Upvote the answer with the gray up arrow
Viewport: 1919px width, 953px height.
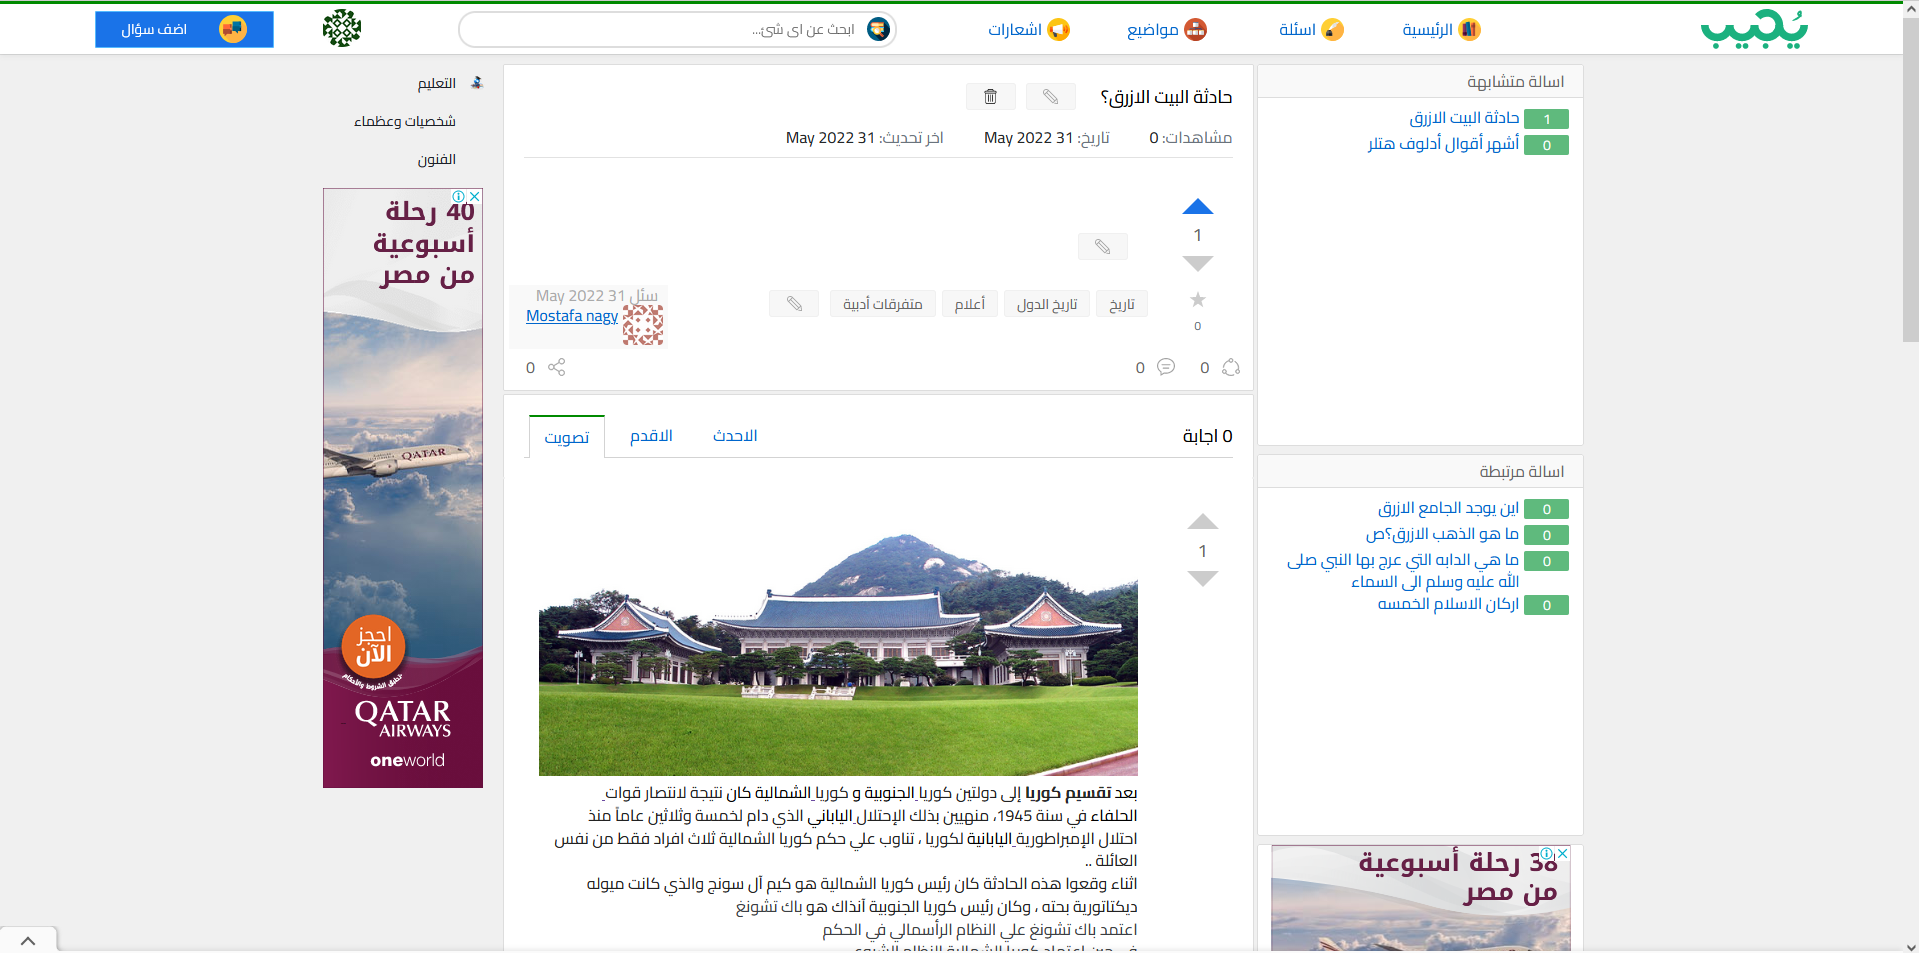pyautogui.click(x=1202, y=522)
